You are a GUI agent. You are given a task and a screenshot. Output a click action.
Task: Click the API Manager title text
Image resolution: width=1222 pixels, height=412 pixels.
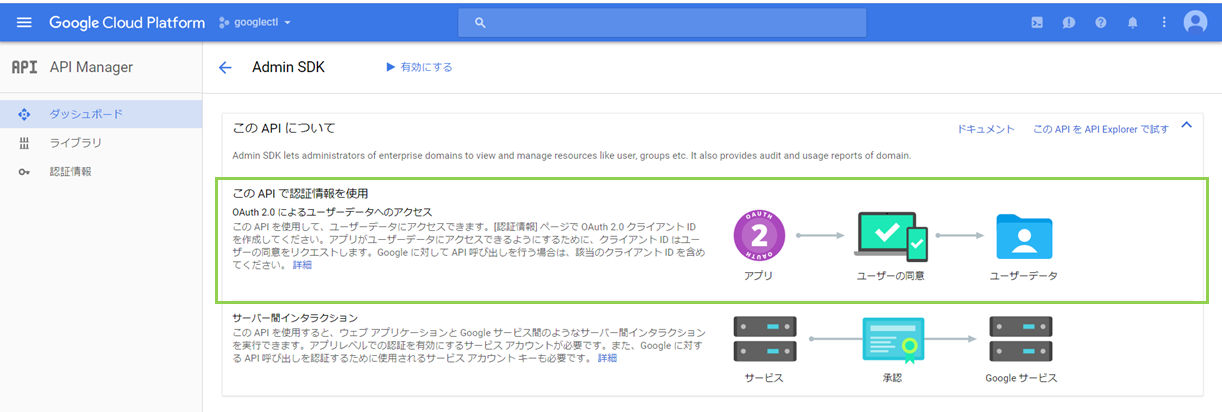point(91,67)
